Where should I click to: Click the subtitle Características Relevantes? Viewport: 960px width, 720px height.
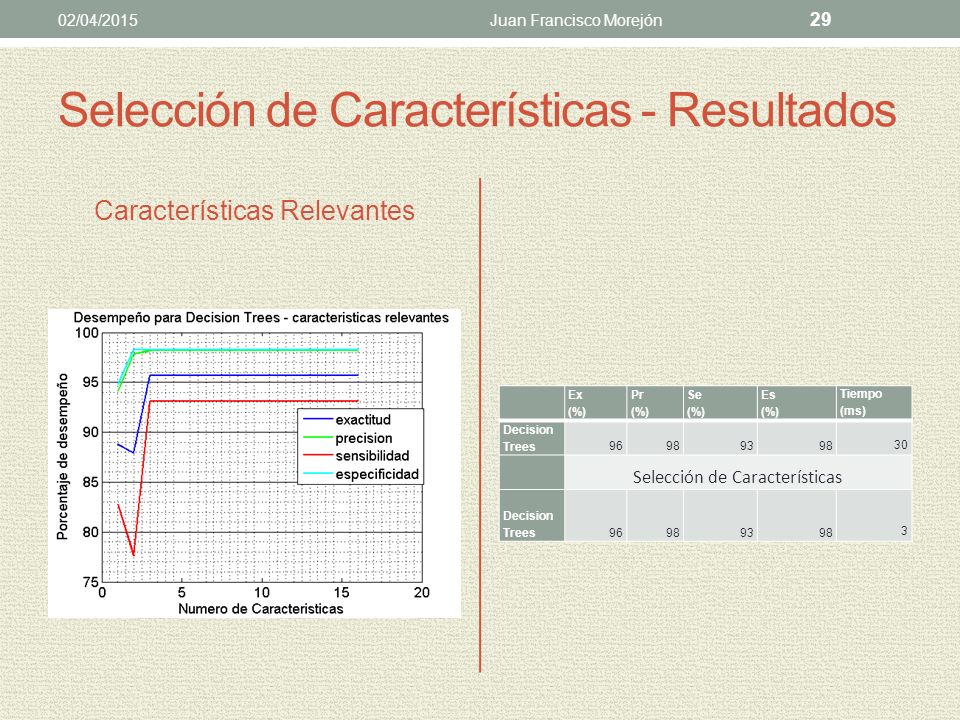255,211
